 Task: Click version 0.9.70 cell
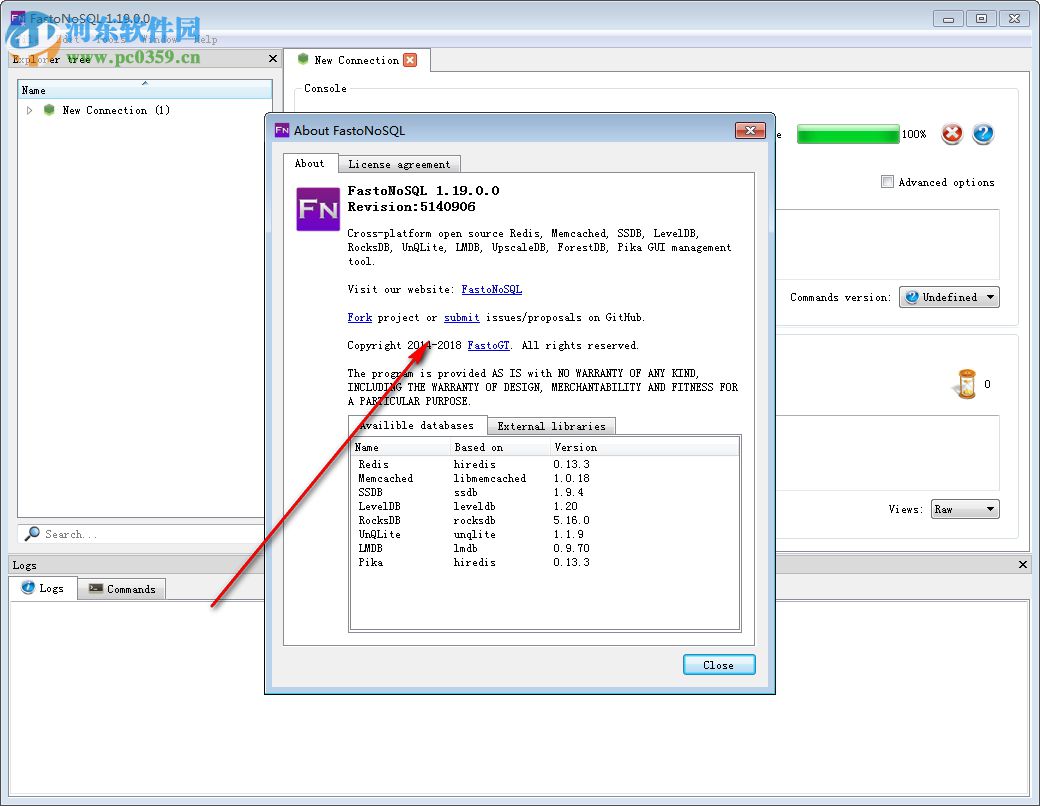571,548
